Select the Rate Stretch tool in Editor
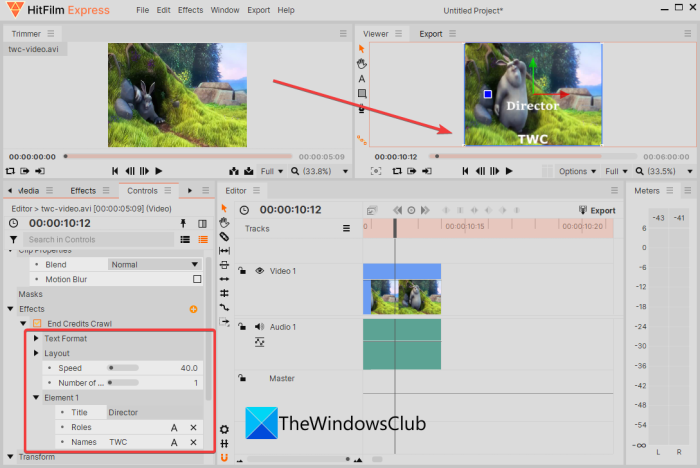This screenshot has width=700, height=468. [x=224, y=279]
